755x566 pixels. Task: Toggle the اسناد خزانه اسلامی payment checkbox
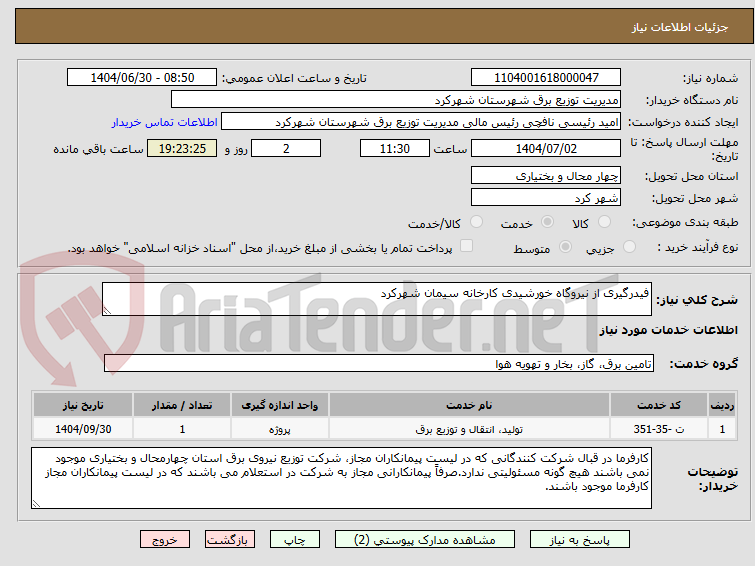tap(466, 246)
